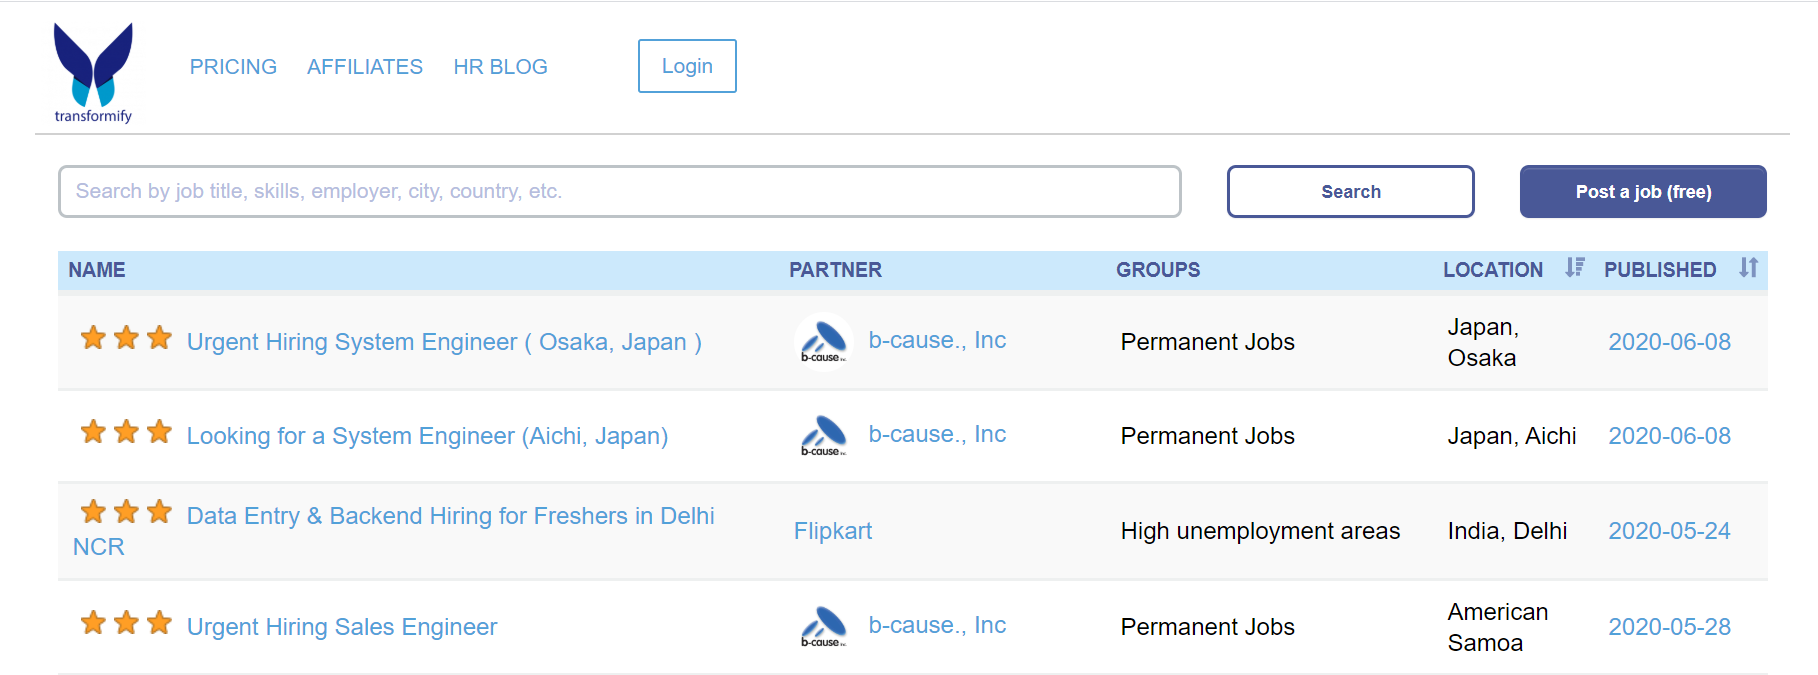Click b-cause logo in Osaka job row
This screenshot has height=675, width=1818.
823,342
